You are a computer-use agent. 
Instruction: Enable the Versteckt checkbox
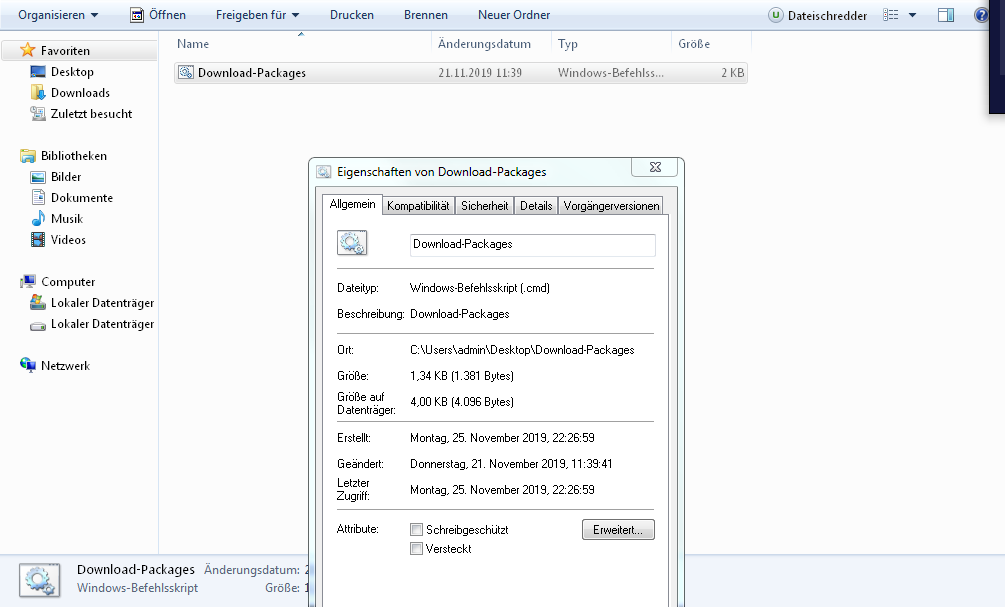click(417, 549)
